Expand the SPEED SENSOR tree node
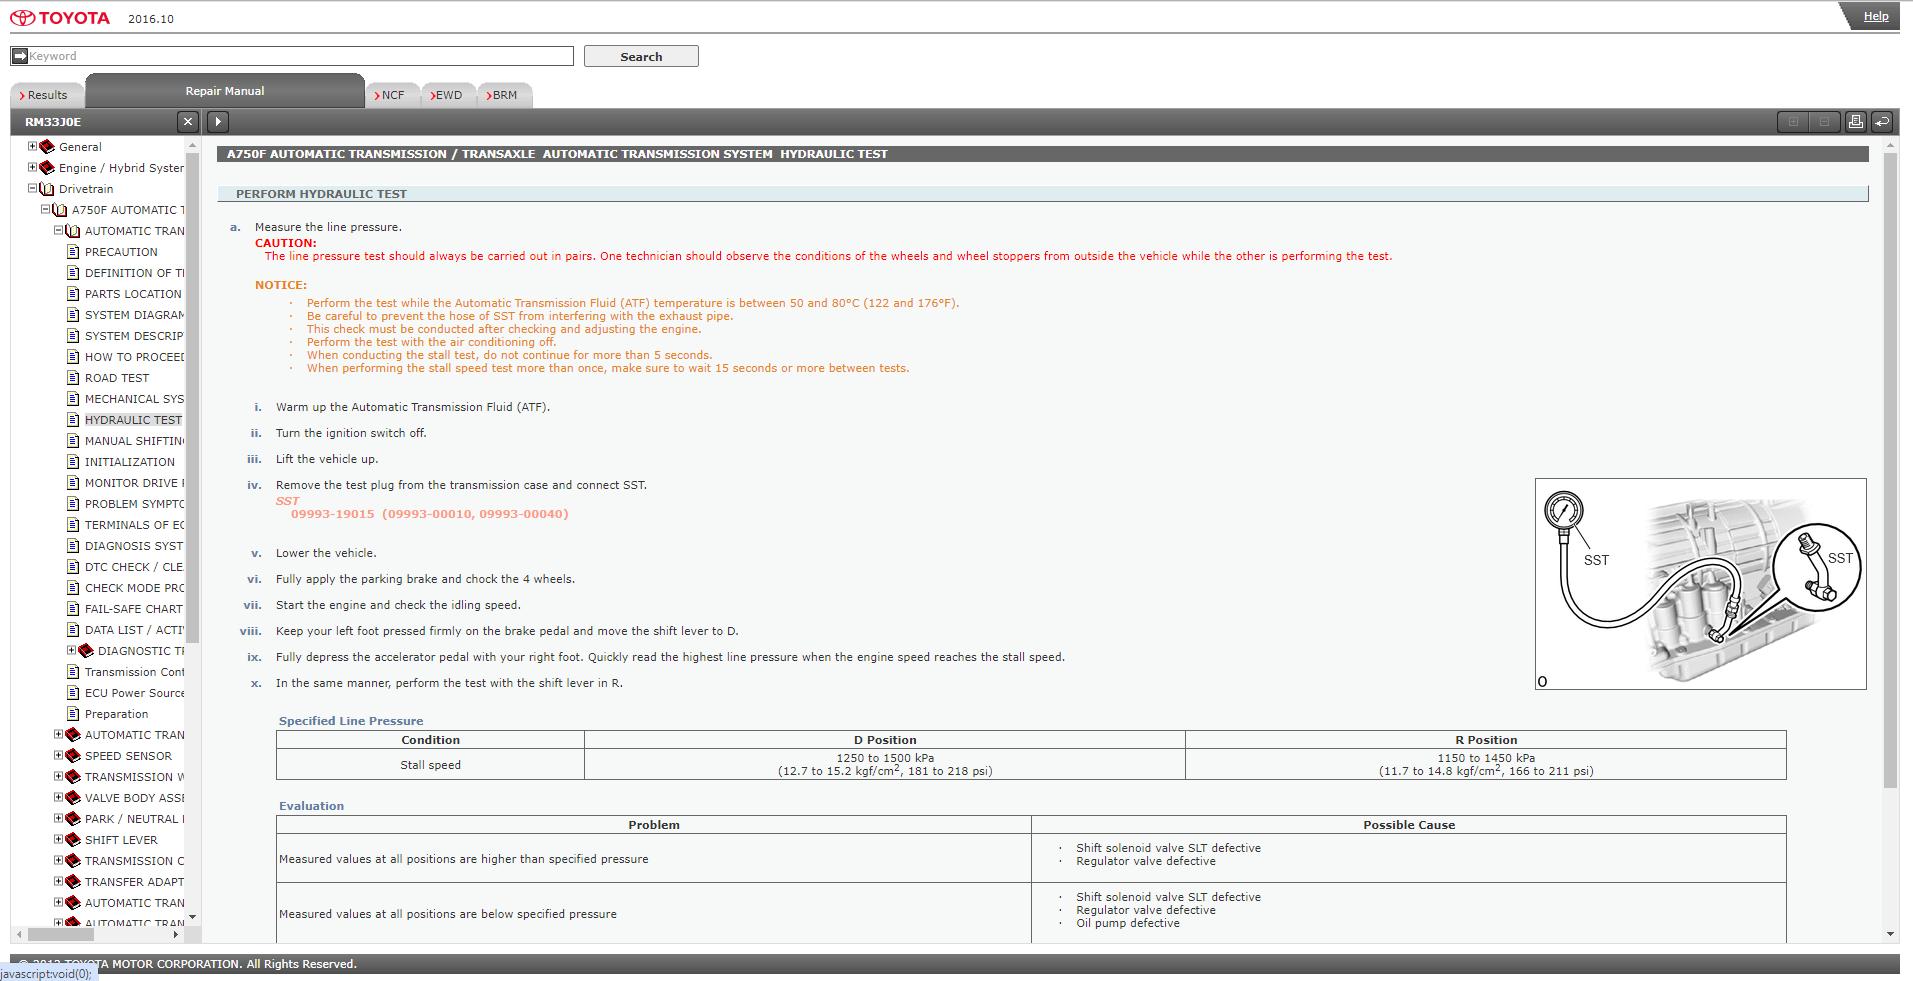The height and width of the screenshot is (981, 1913). tap(58, 755)
